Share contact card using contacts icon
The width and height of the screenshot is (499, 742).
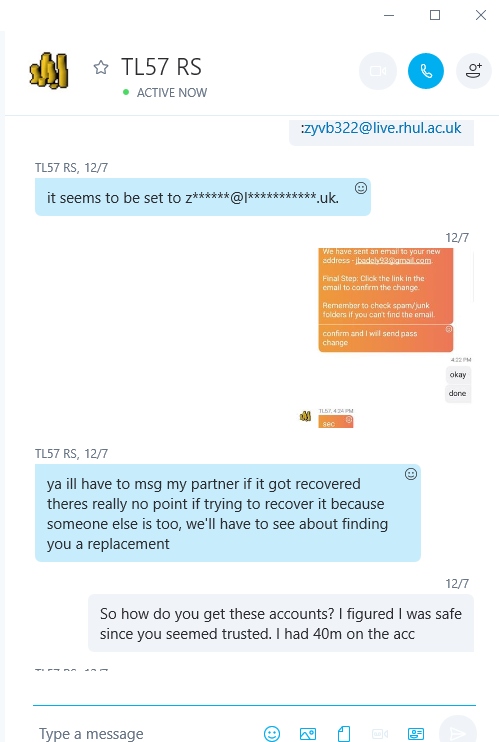point(416,733)
